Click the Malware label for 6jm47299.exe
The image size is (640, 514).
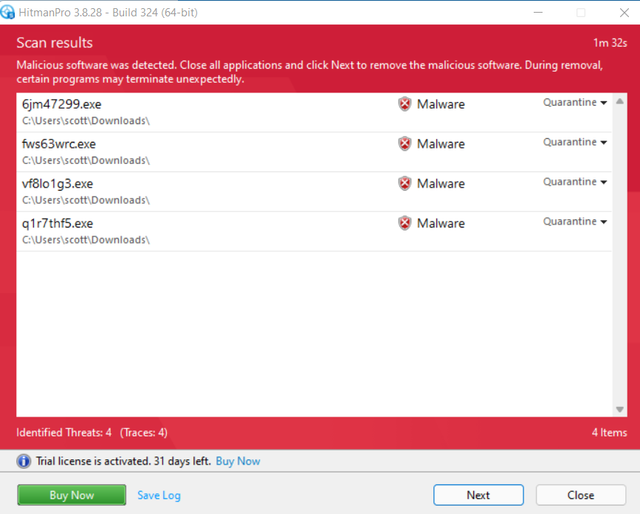pos(441,104)
